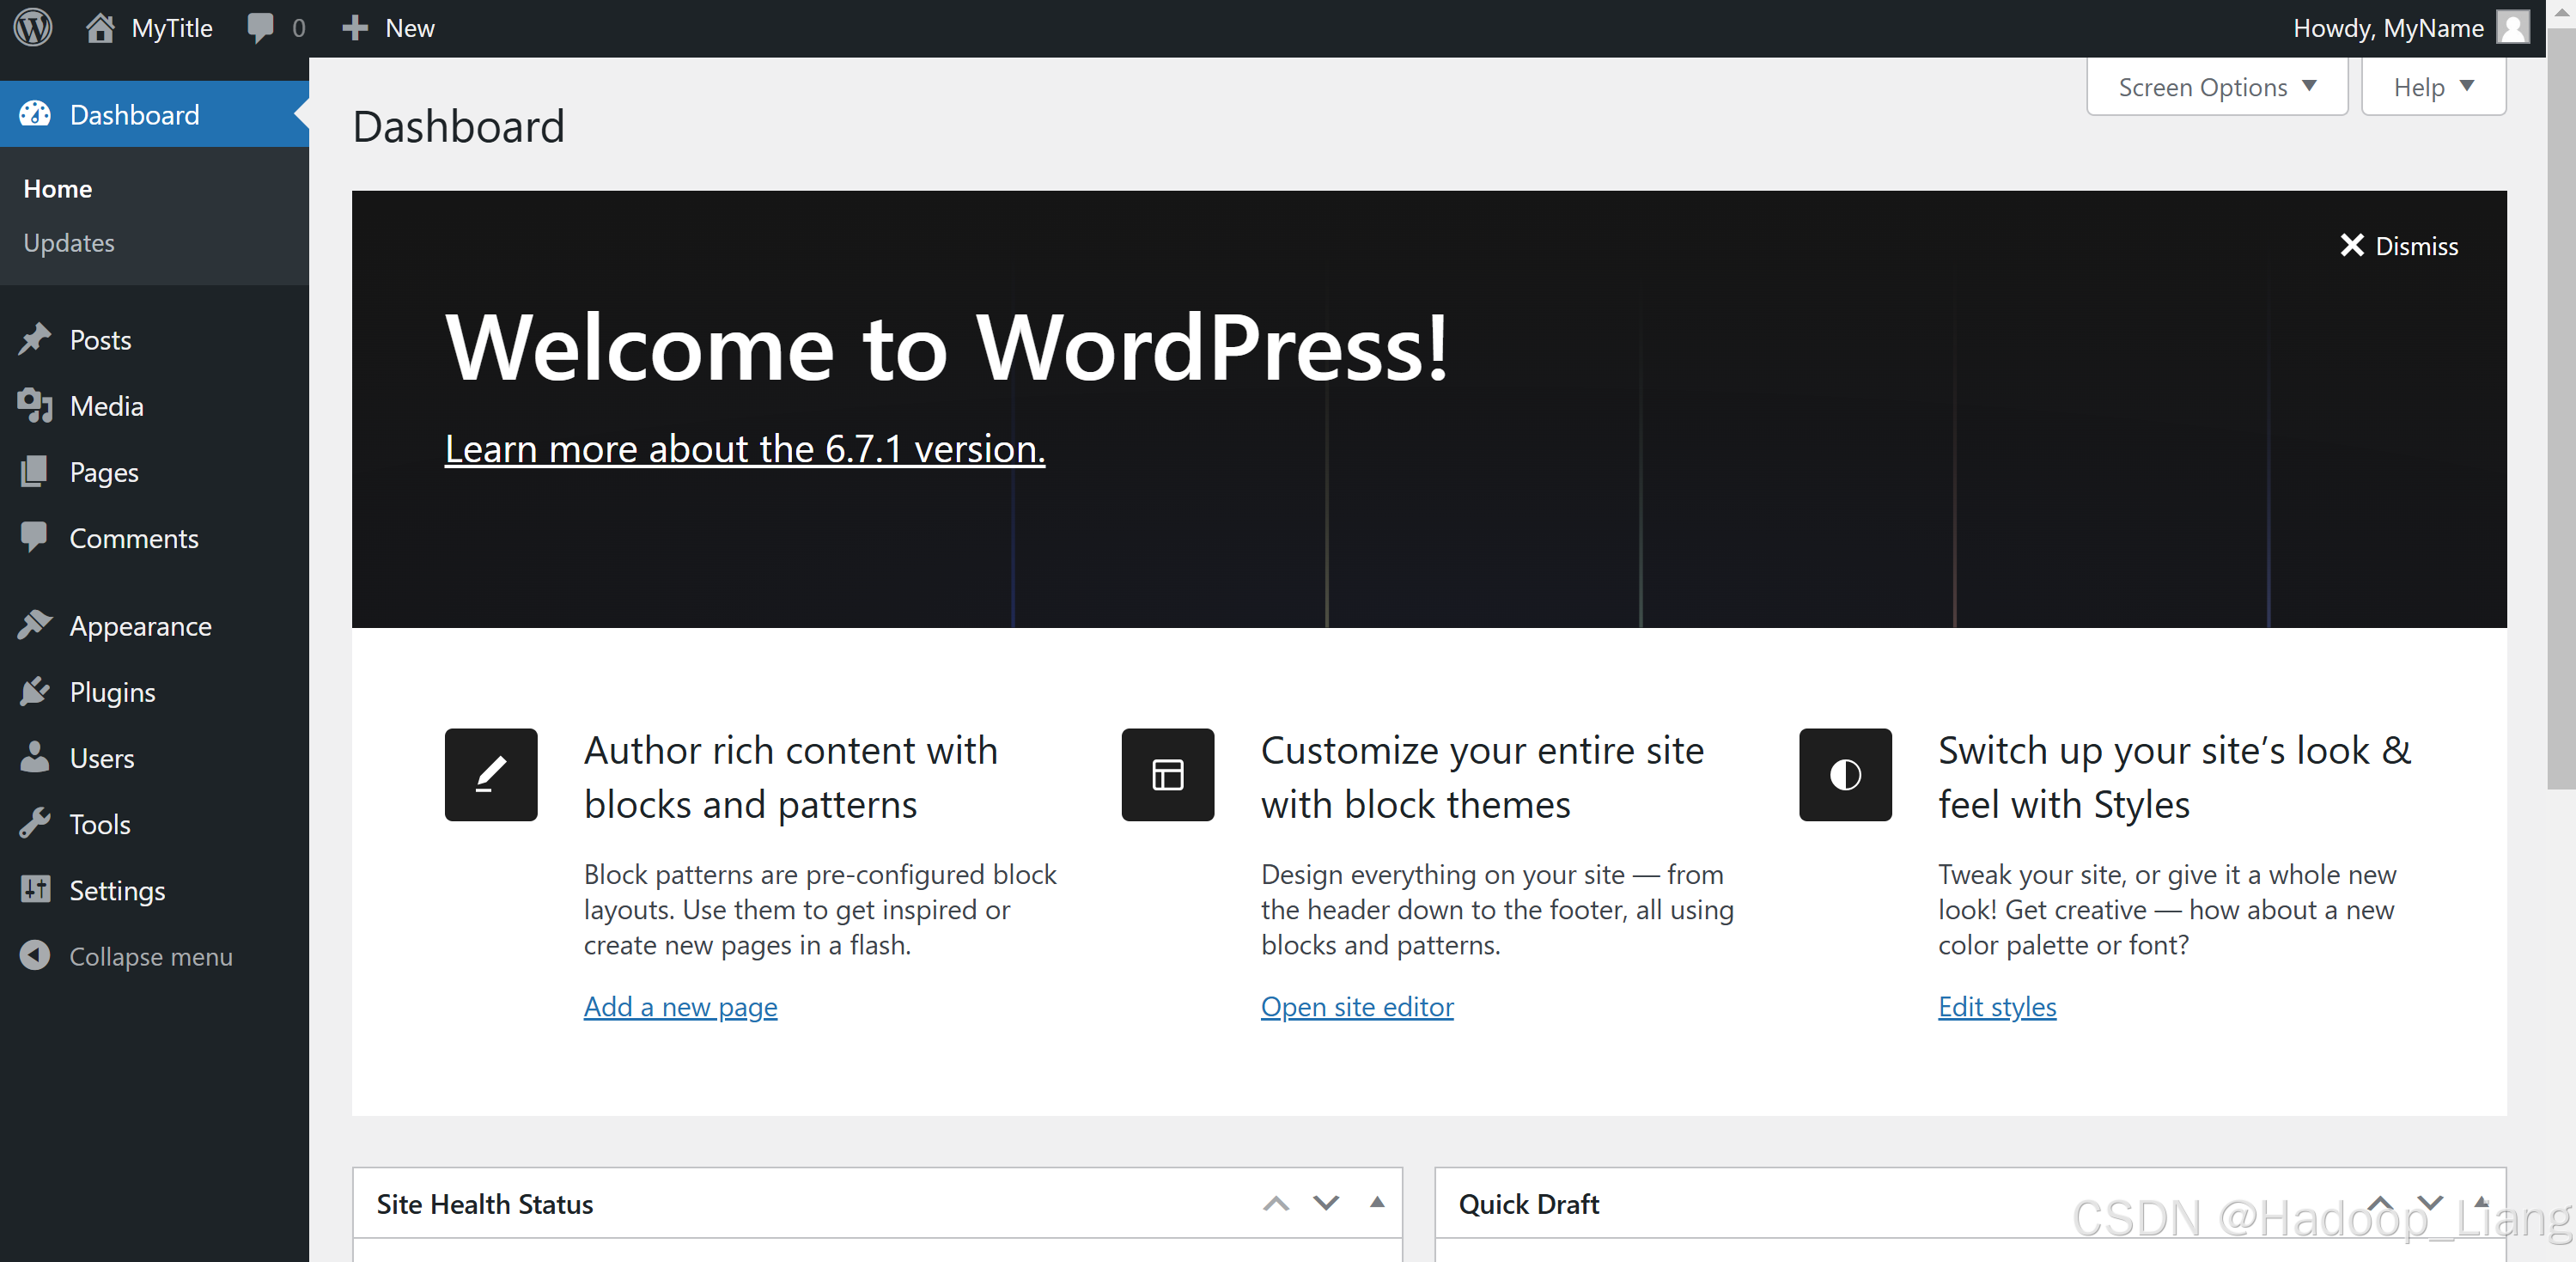Click the Media sidebar icon
The height and width of the screenshot is (1262, 2576).
pyautogui.click(x=34, y=405)
